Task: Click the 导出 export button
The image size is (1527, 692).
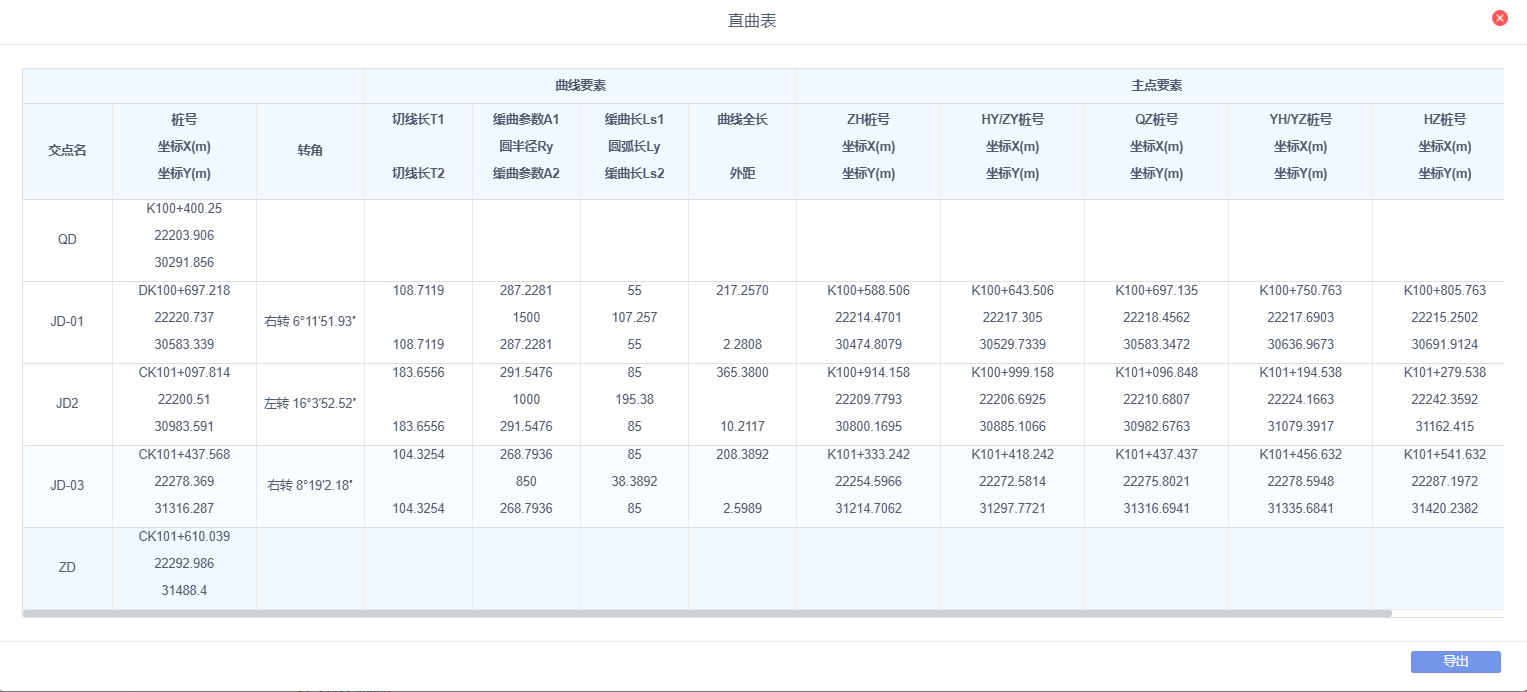Action: coord(1455,662)
